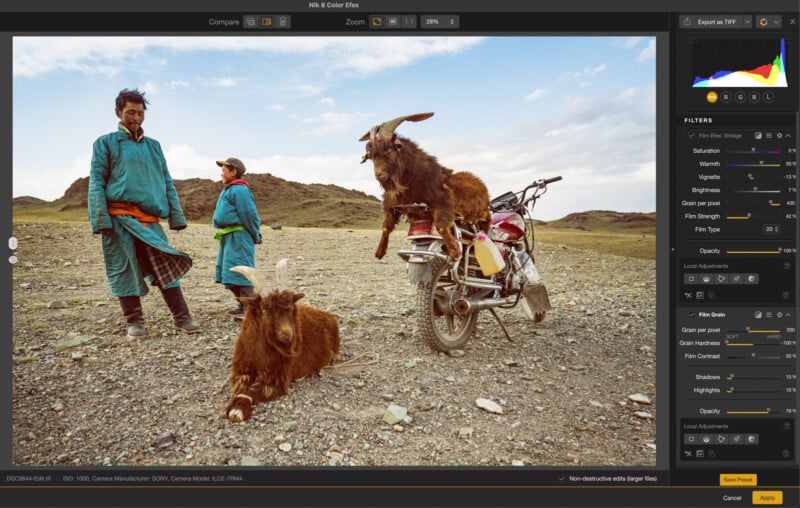This screenshot has height=508, width=800.
Task: Uncheck the Film Grain filter
Action: (691, 314)
